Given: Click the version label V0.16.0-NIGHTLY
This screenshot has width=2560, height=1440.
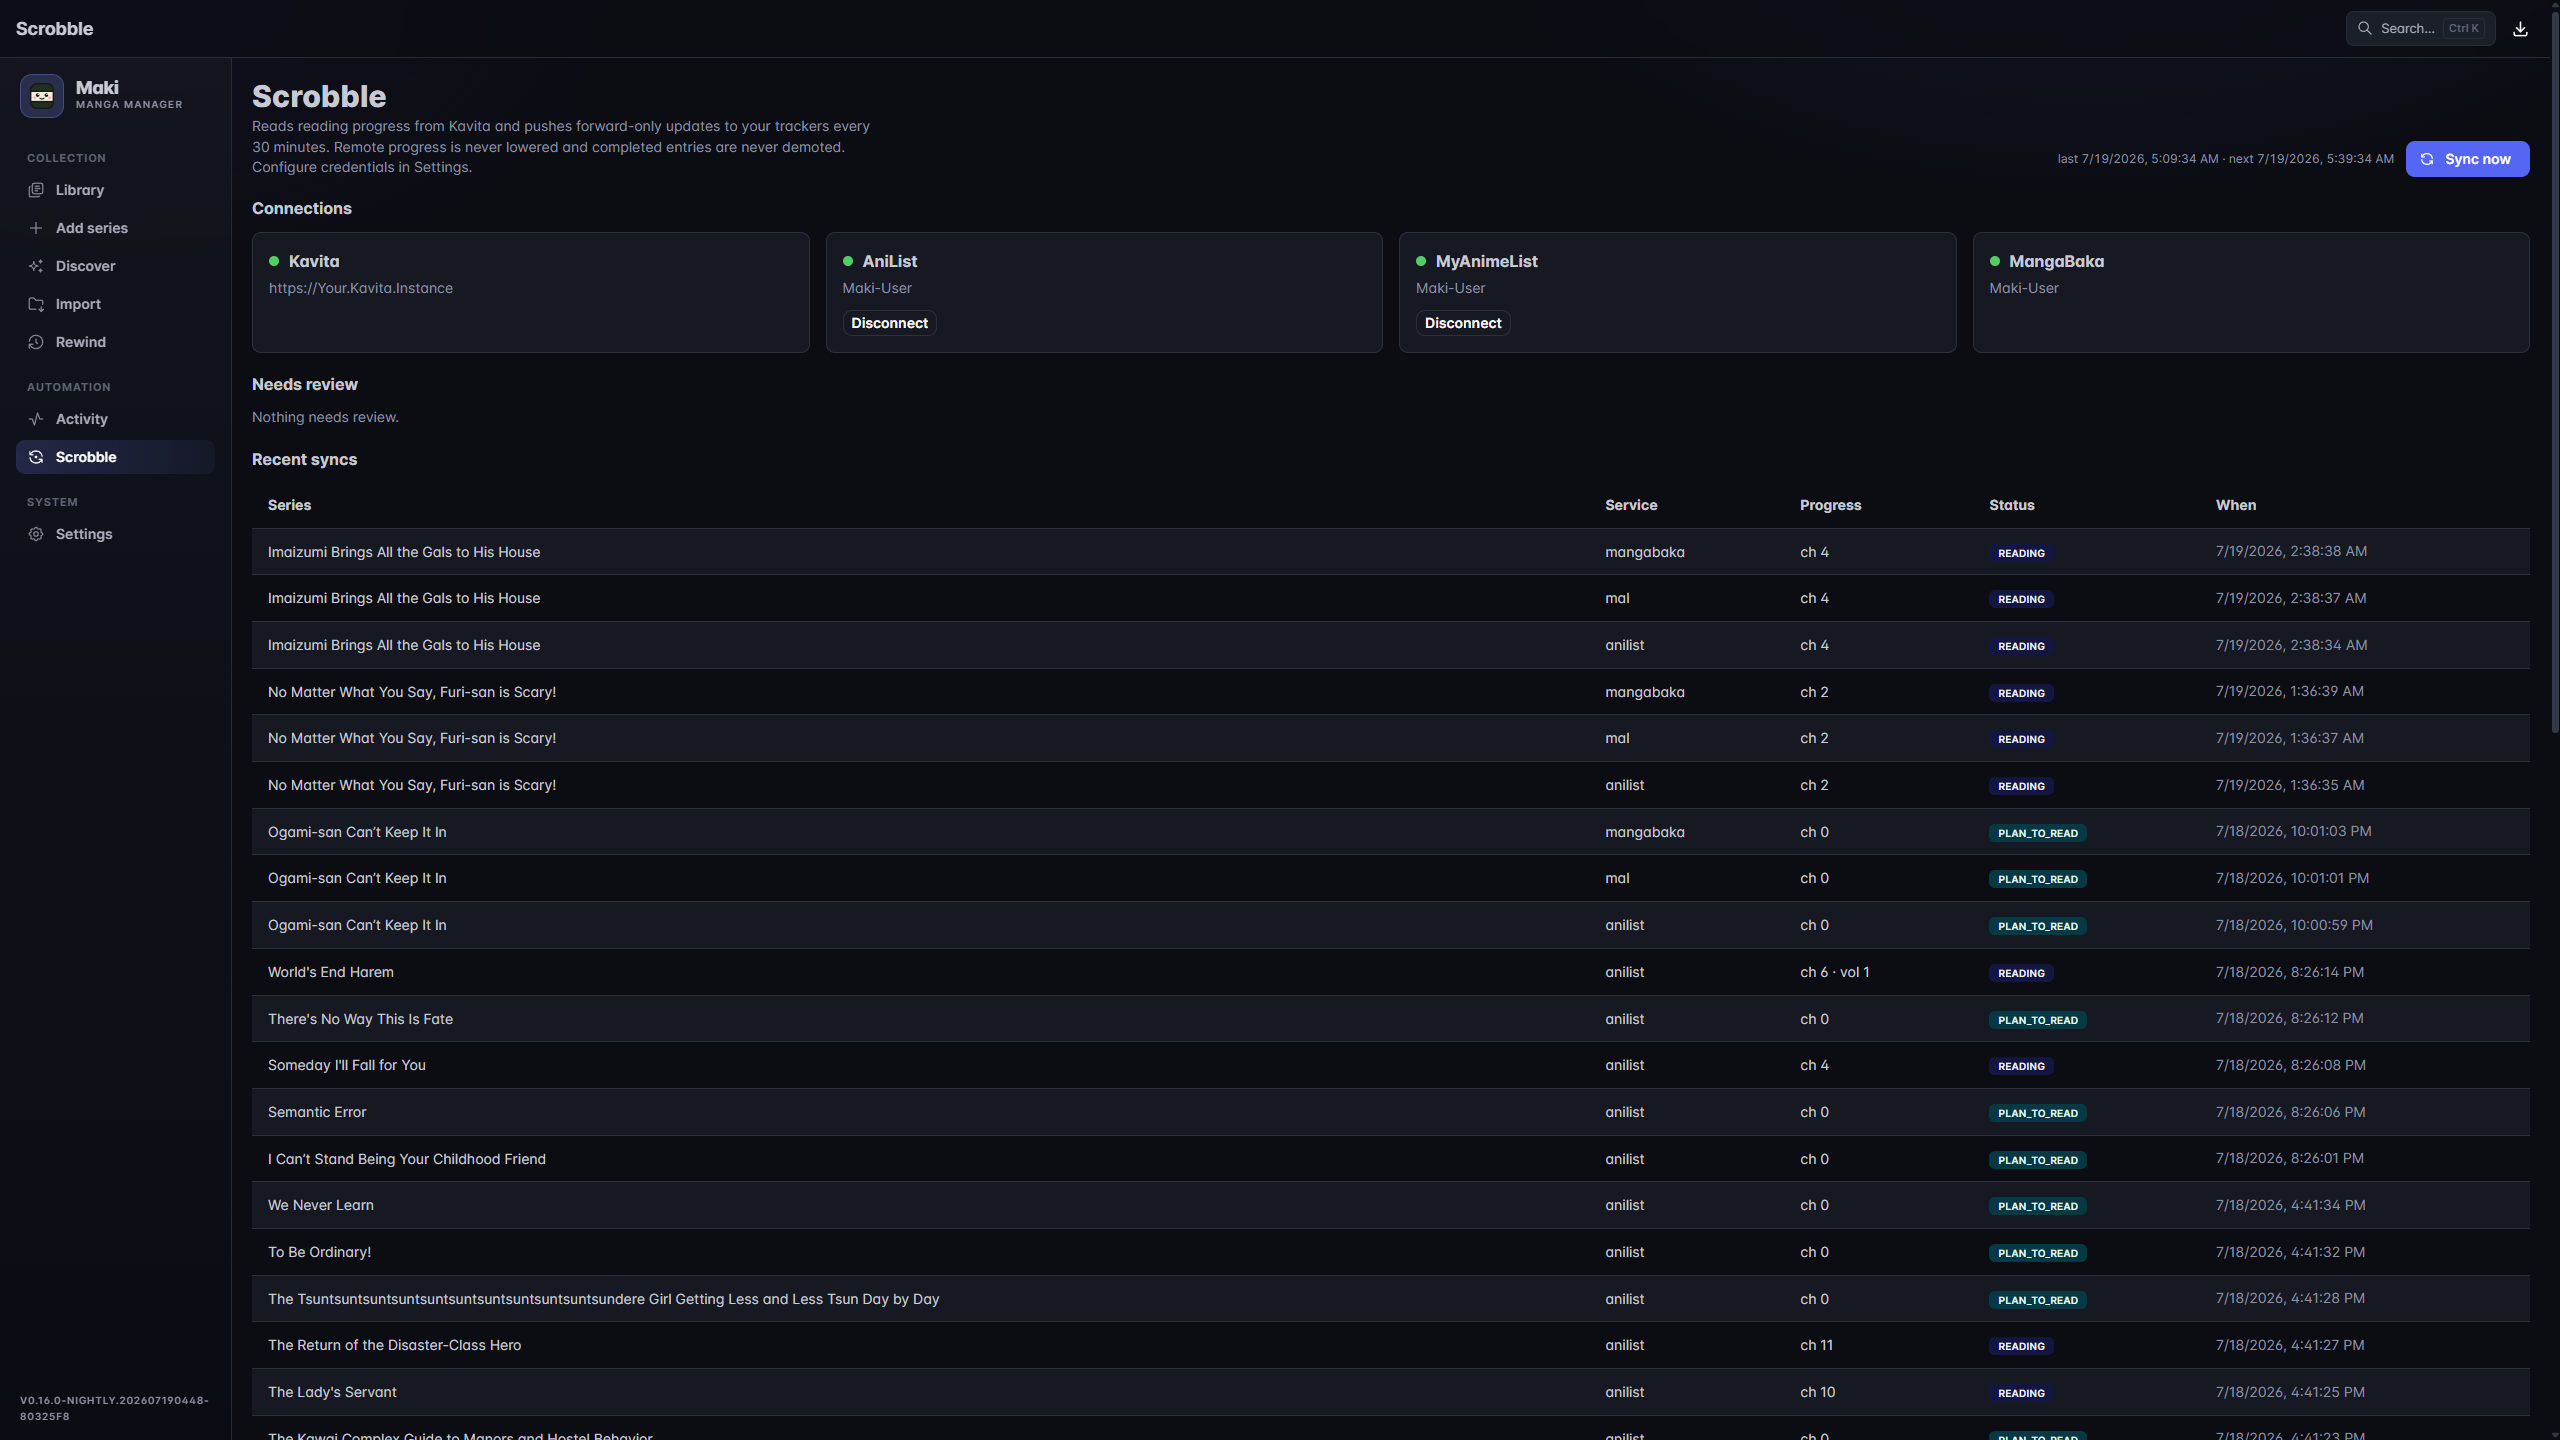Looking at the screenshot, I should pos(114,1408).
